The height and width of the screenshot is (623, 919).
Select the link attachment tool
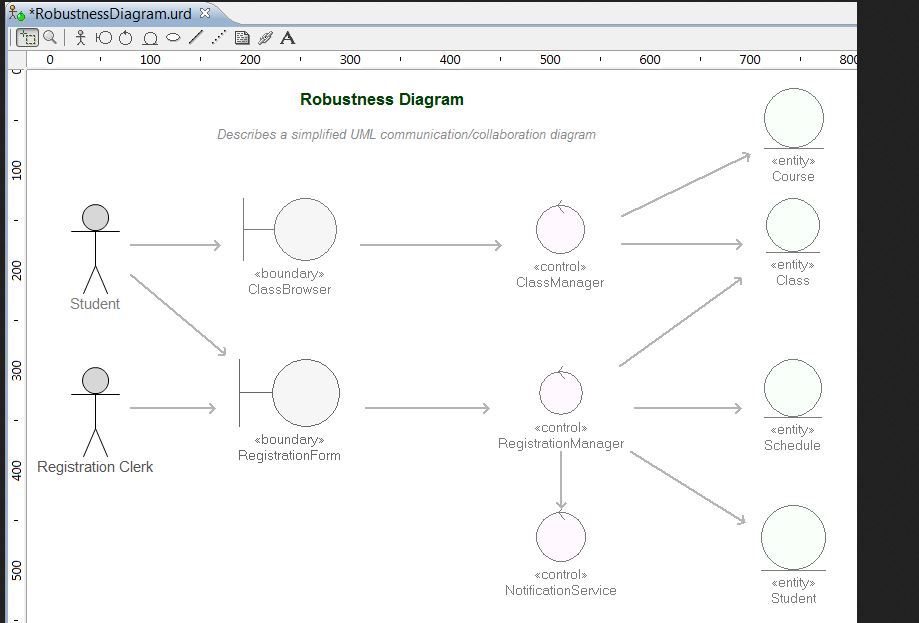coord(265,38)
